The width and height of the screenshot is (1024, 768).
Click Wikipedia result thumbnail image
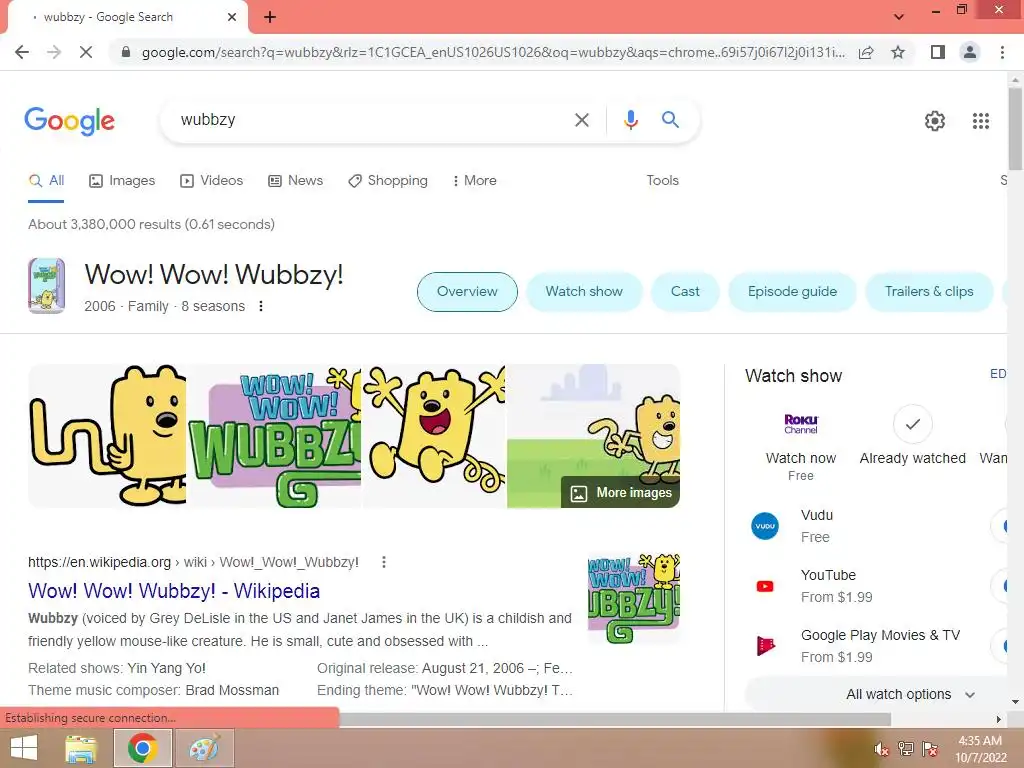633,598
